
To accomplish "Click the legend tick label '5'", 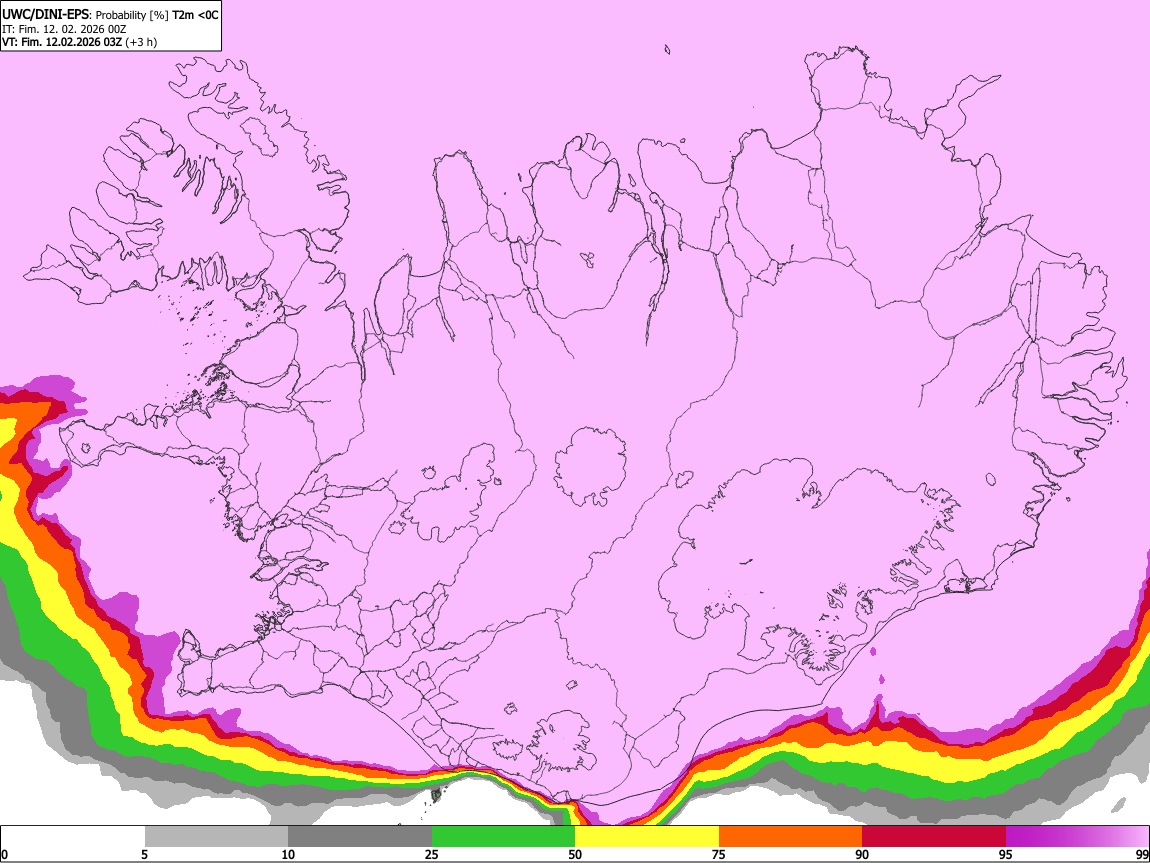I will (144, 854).
